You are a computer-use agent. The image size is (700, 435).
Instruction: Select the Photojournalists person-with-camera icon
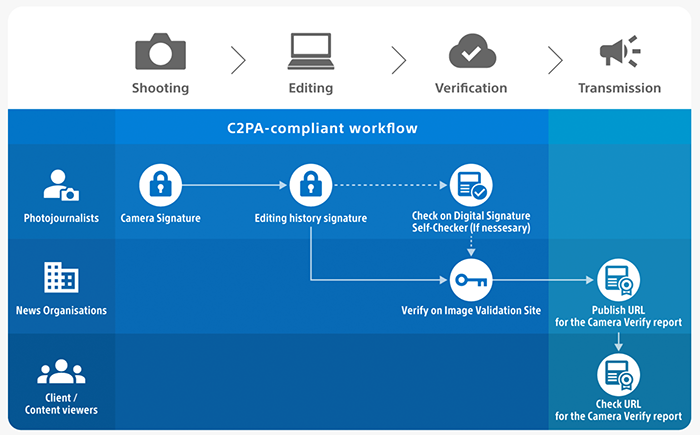(61, 185)
